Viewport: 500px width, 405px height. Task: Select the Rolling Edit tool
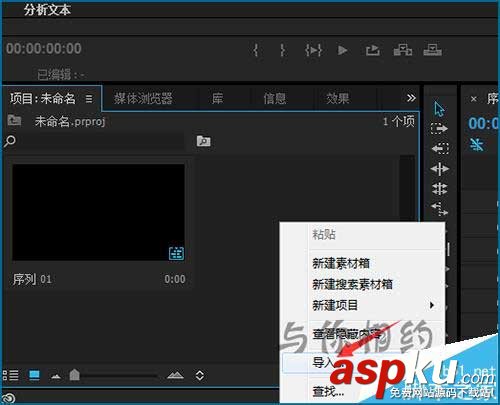440,189
